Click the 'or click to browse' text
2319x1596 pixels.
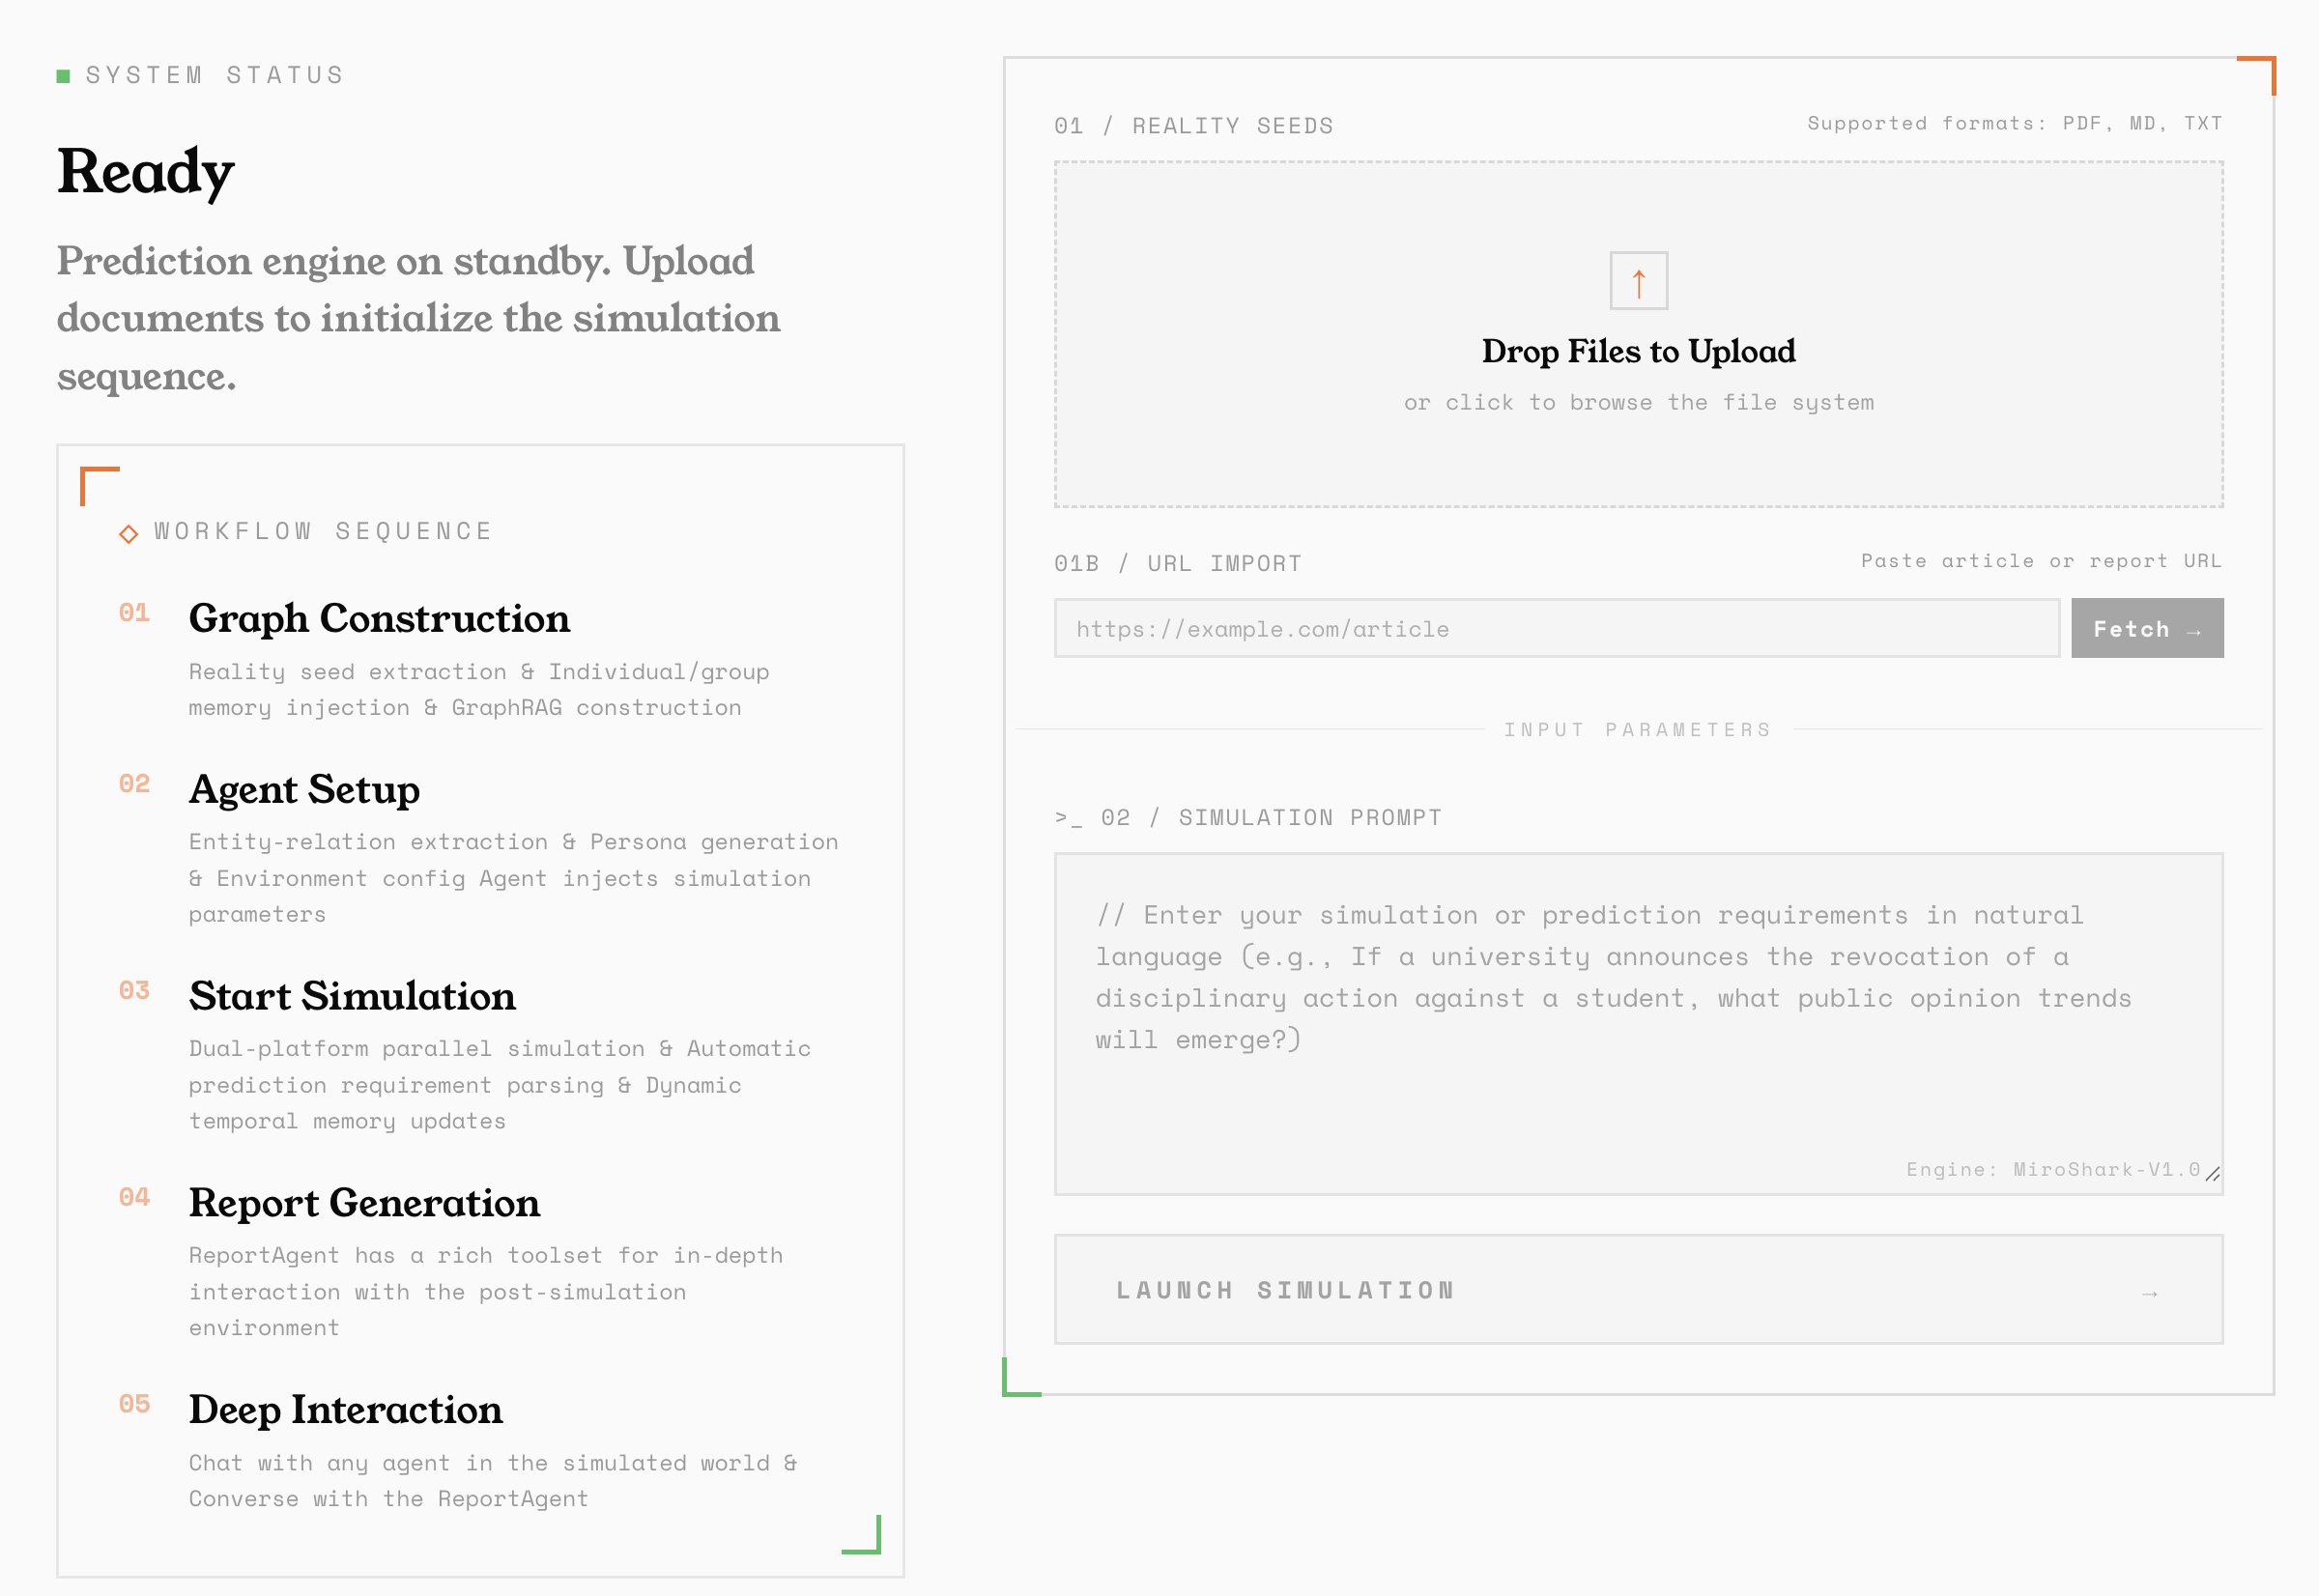coord(1638,403)
